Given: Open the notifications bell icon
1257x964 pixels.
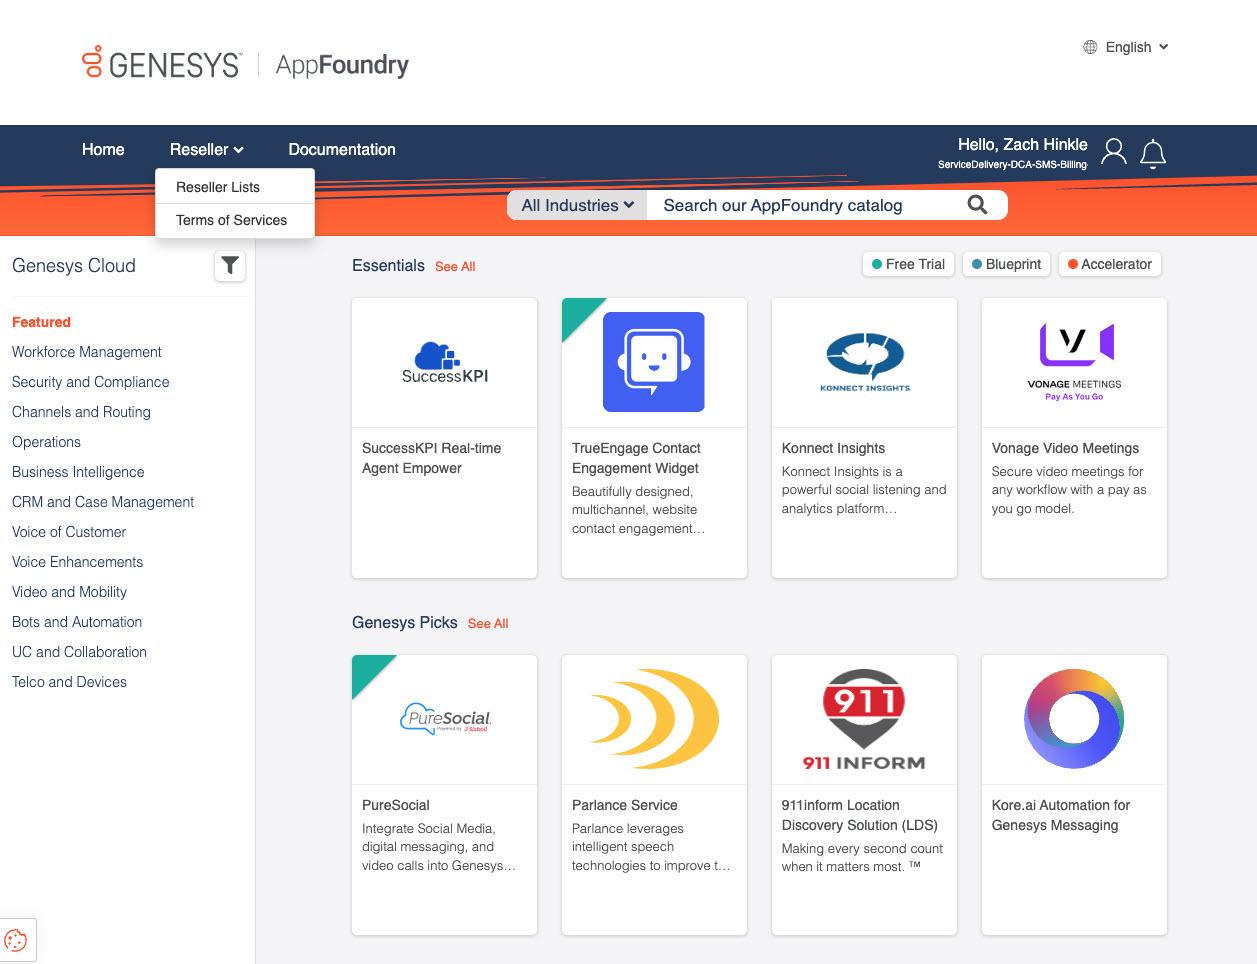Looking at the screenshot, I should pyautogui.click(x=1152, y=152).
